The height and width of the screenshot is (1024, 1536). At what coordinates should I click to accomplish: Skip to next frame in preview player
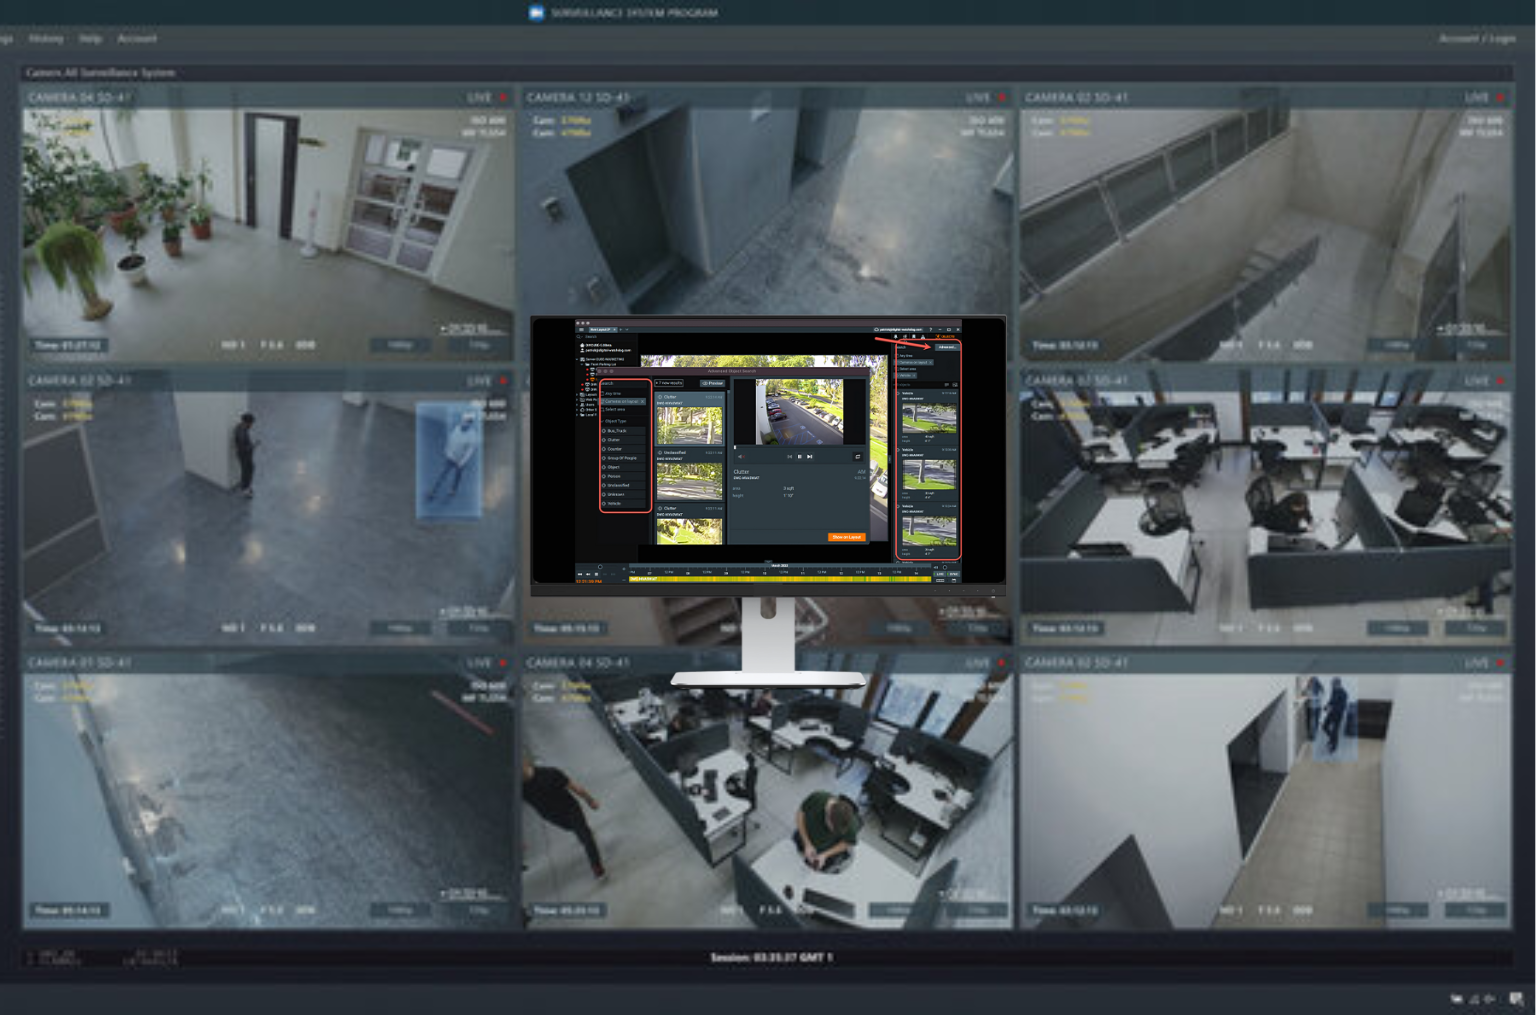tap(810, 457)
